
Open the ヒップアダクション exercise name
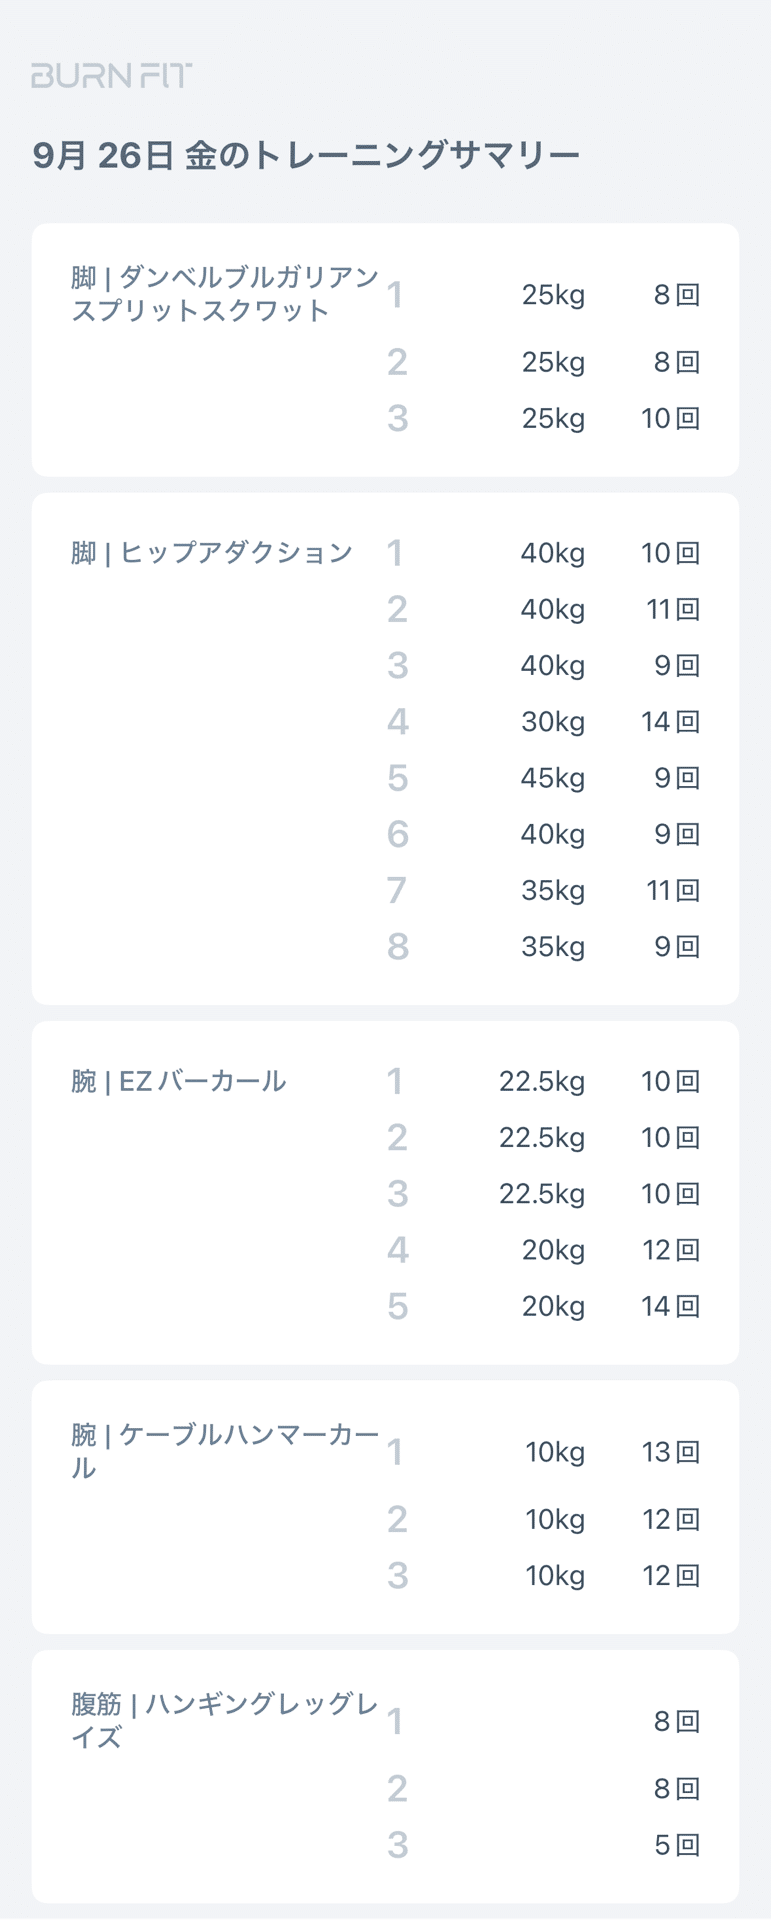click(x=212, y=553)
